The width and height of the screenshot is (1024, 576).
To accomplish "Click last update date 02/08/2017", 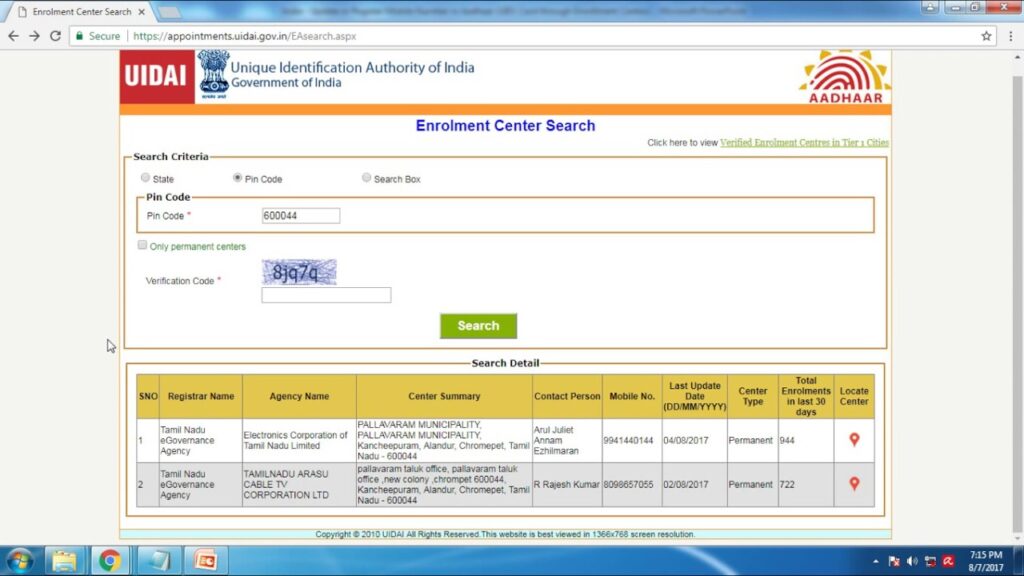I will [x=686, y=485].
